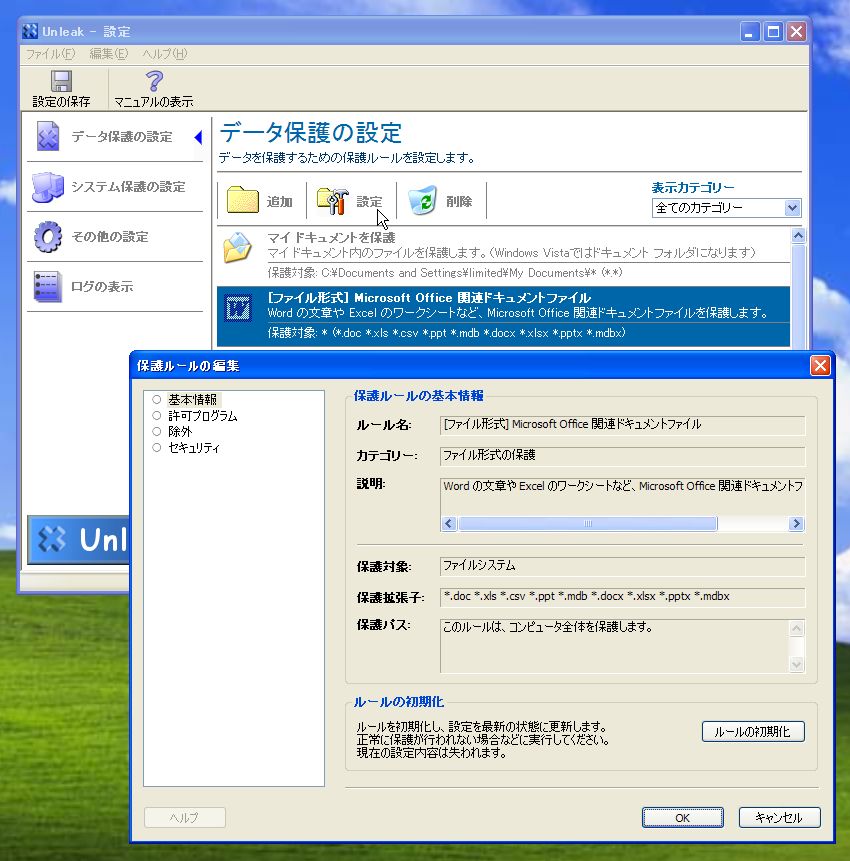
Task: Open システム保護の設定 computer icon
Action: [48, 187]
